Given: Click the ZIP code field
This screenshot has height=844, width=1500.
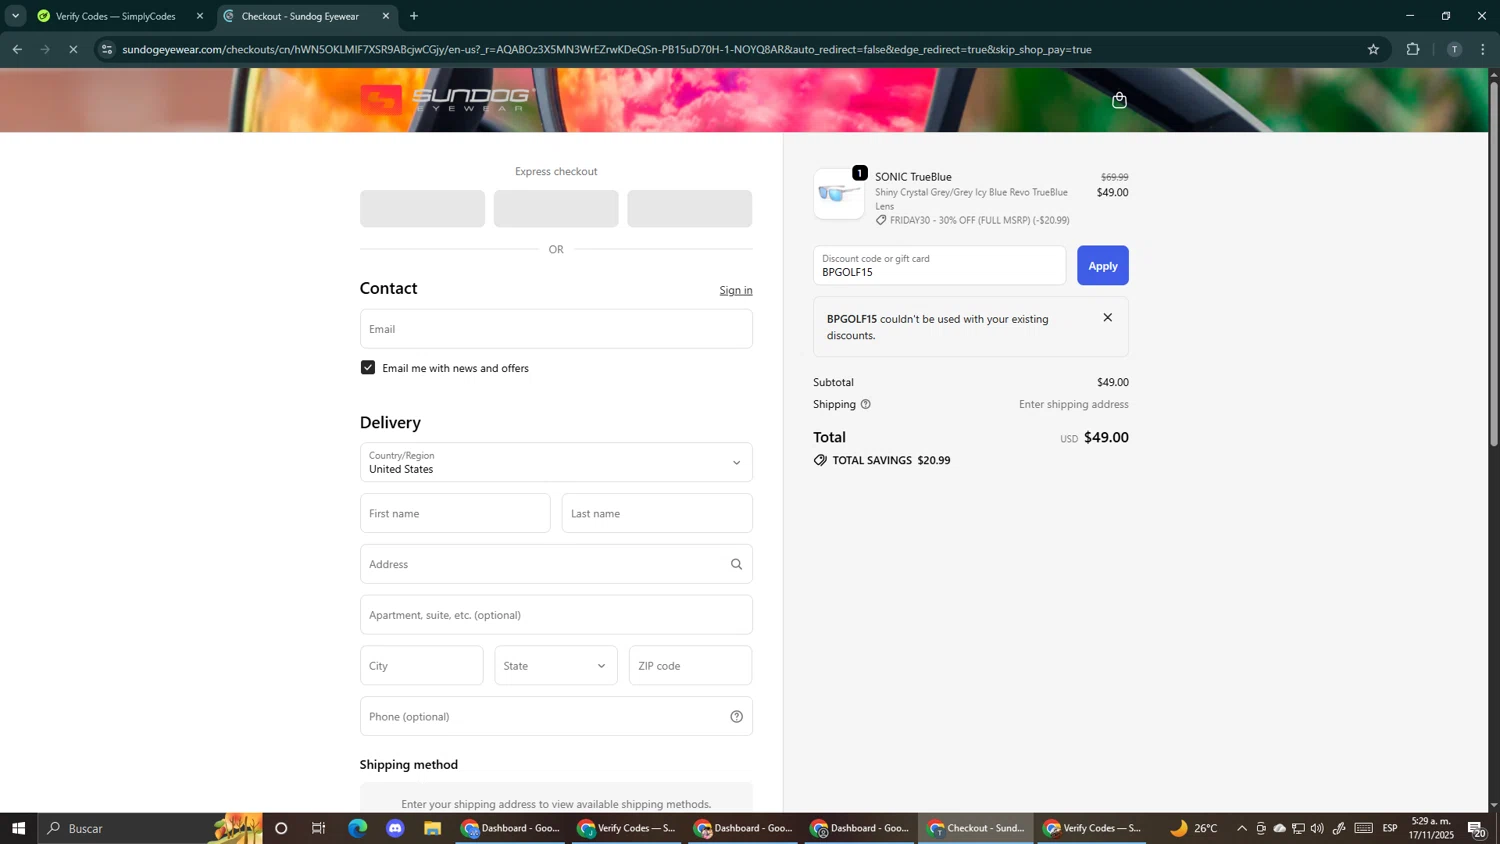Looking at the screenshot, I should pyautogui.click(x=691, y=666).
